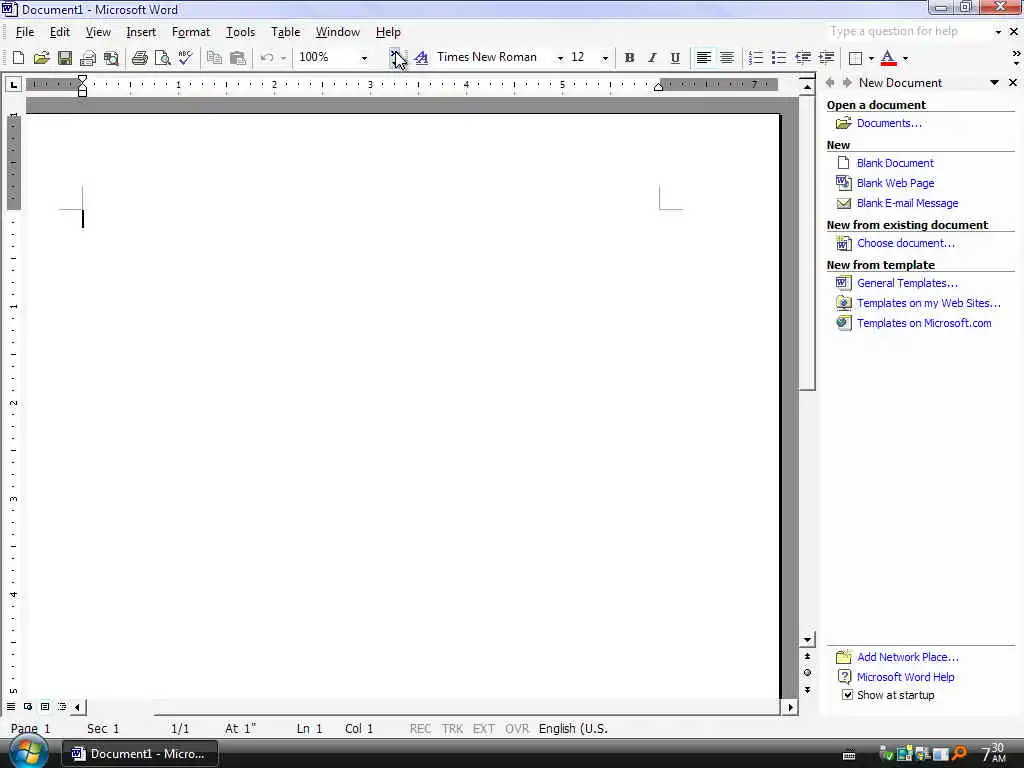Open Templates on Microsoft.com link
Image resolution: width=1024 pixels, height=768 pixels.
pyautogui.click(x=923, y=323)
